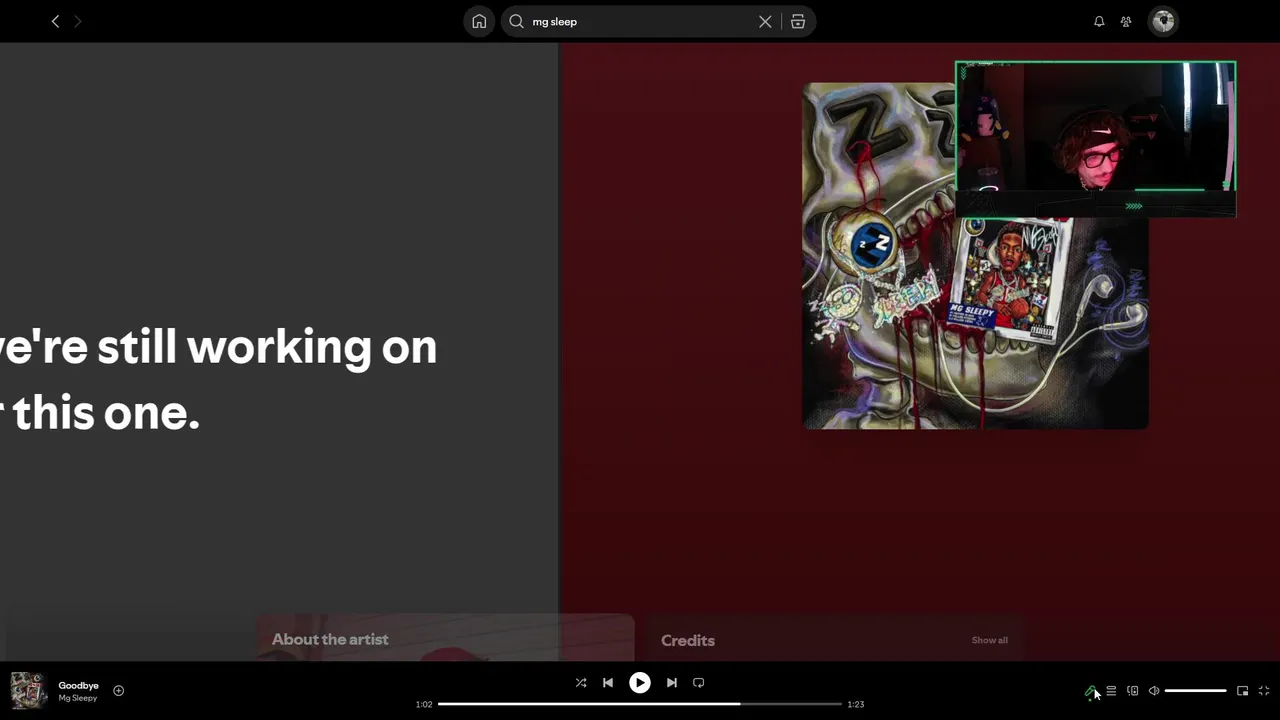
Task: Click the volume slider
Action: click(x=1196, y=691)
